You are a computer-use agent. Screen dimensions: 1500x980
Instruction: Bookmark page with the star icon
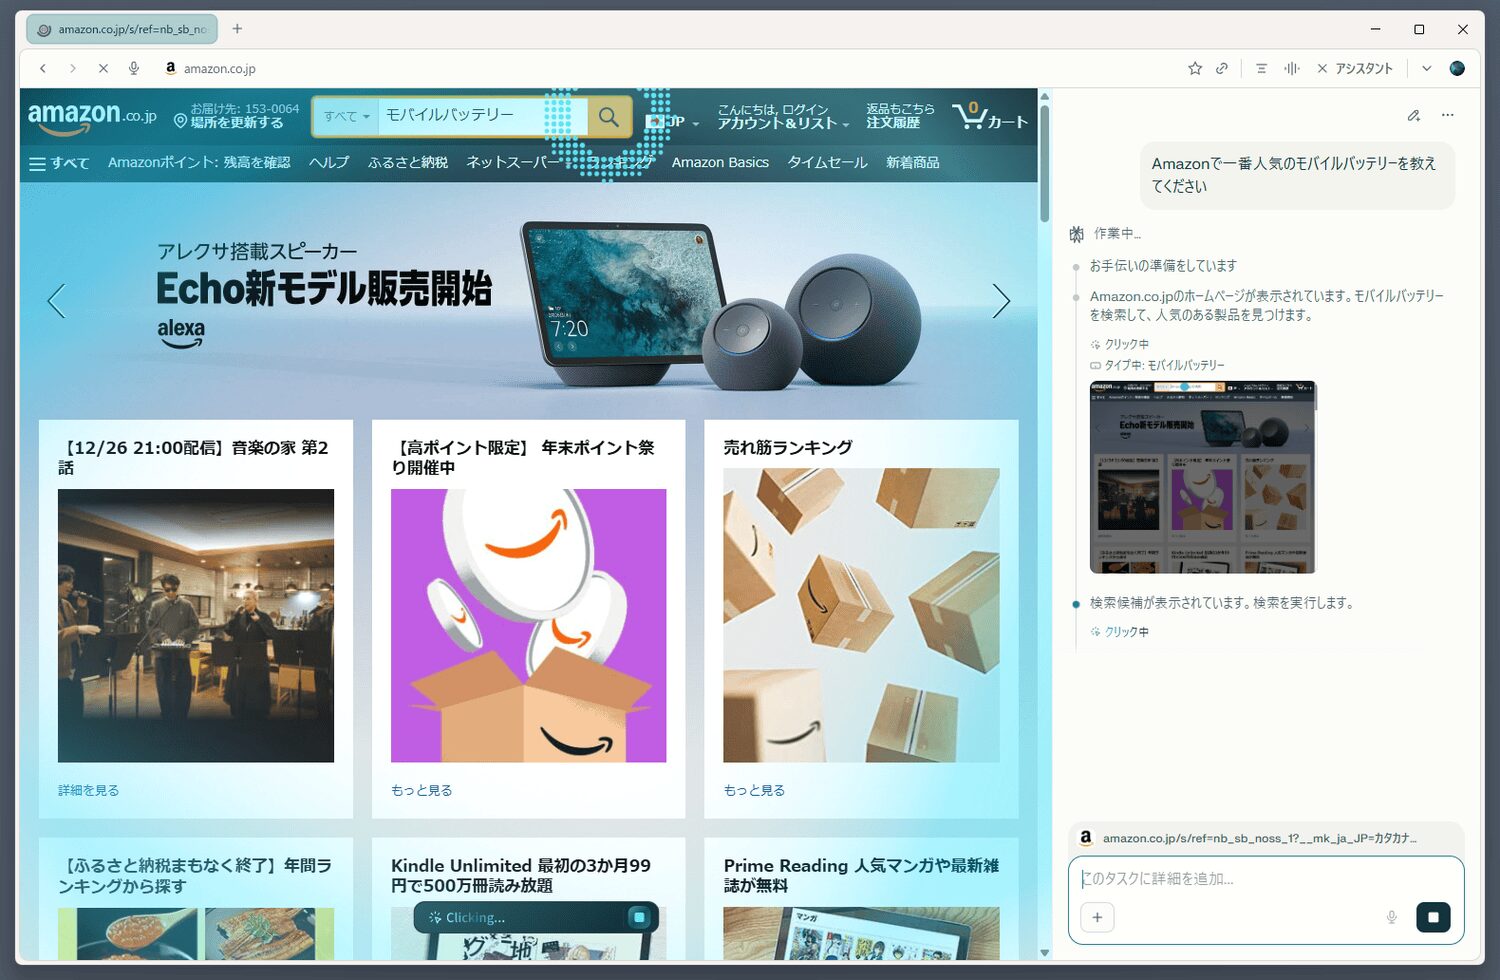click(x=1195, y=69)
